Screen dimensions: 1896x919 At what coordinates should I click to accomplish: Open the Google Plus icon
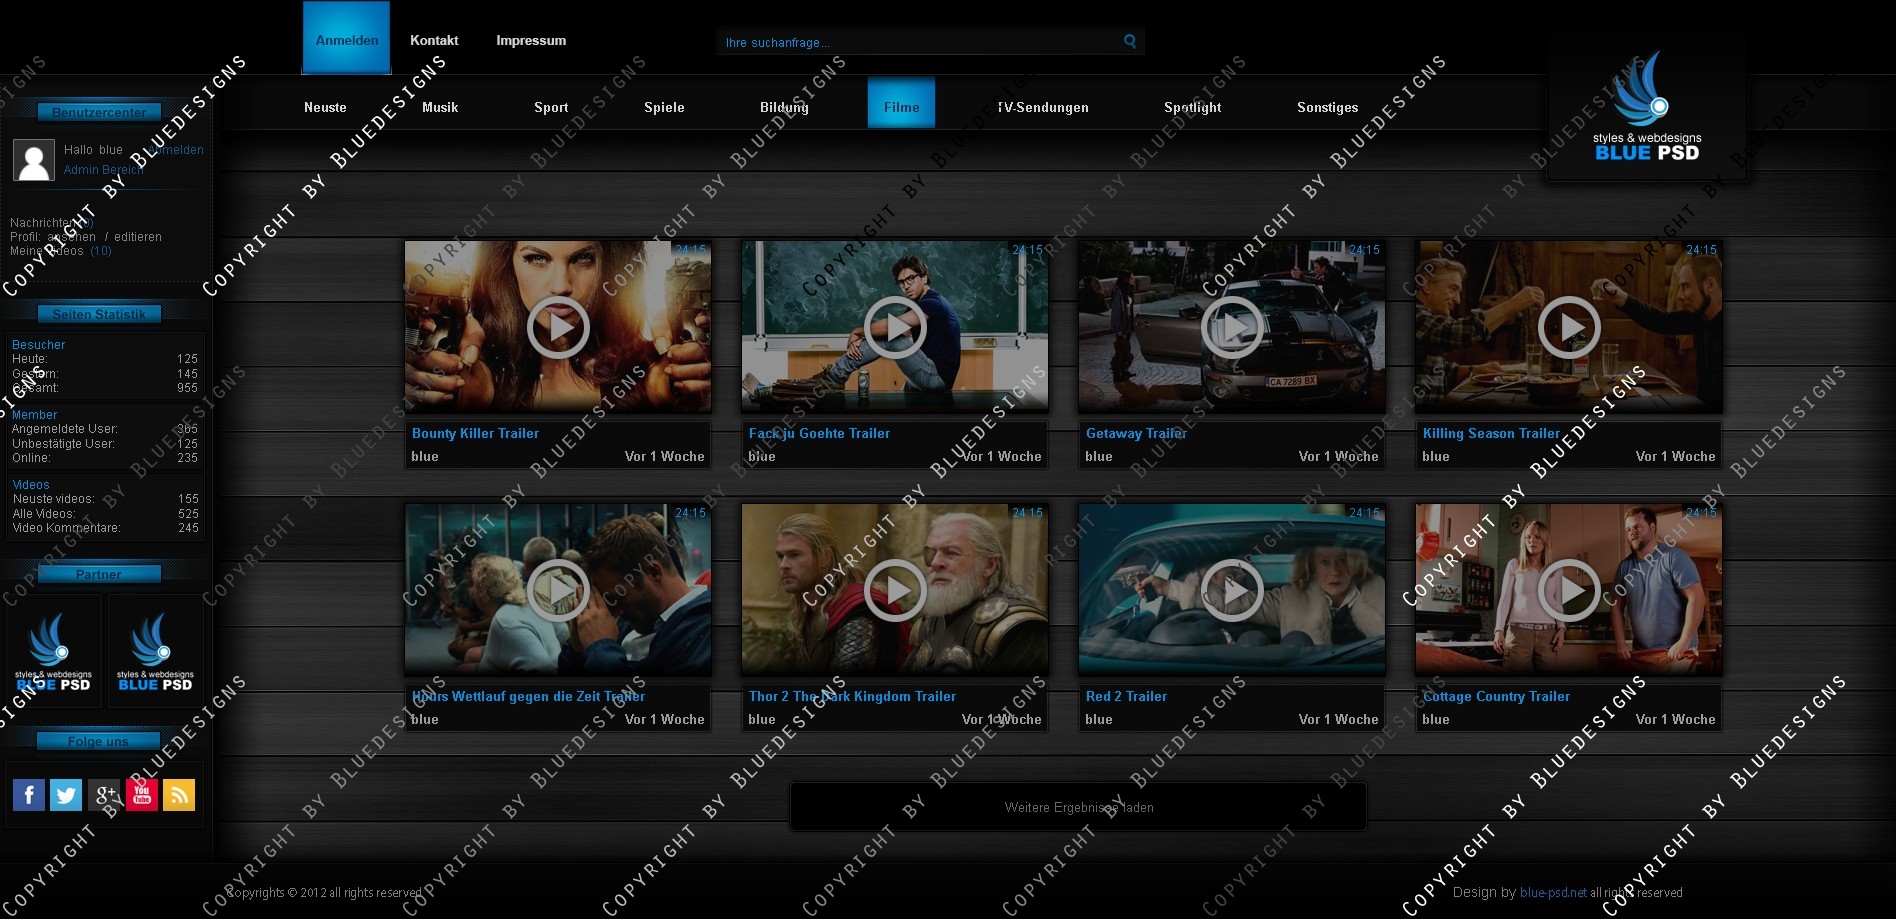[104, 795]
